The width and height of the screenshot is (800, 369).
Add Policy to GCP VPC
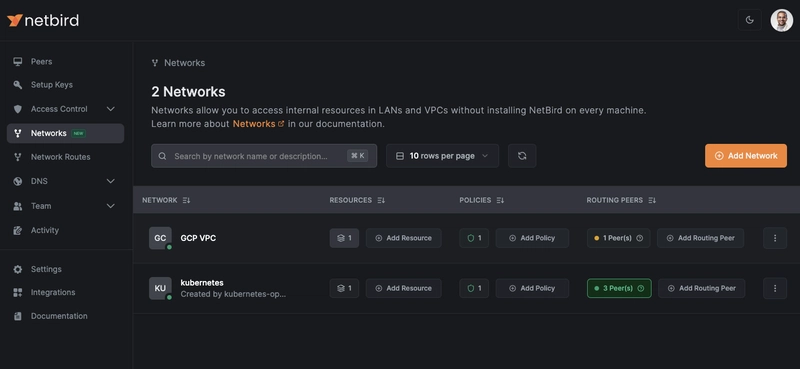[x=532, y=238]
